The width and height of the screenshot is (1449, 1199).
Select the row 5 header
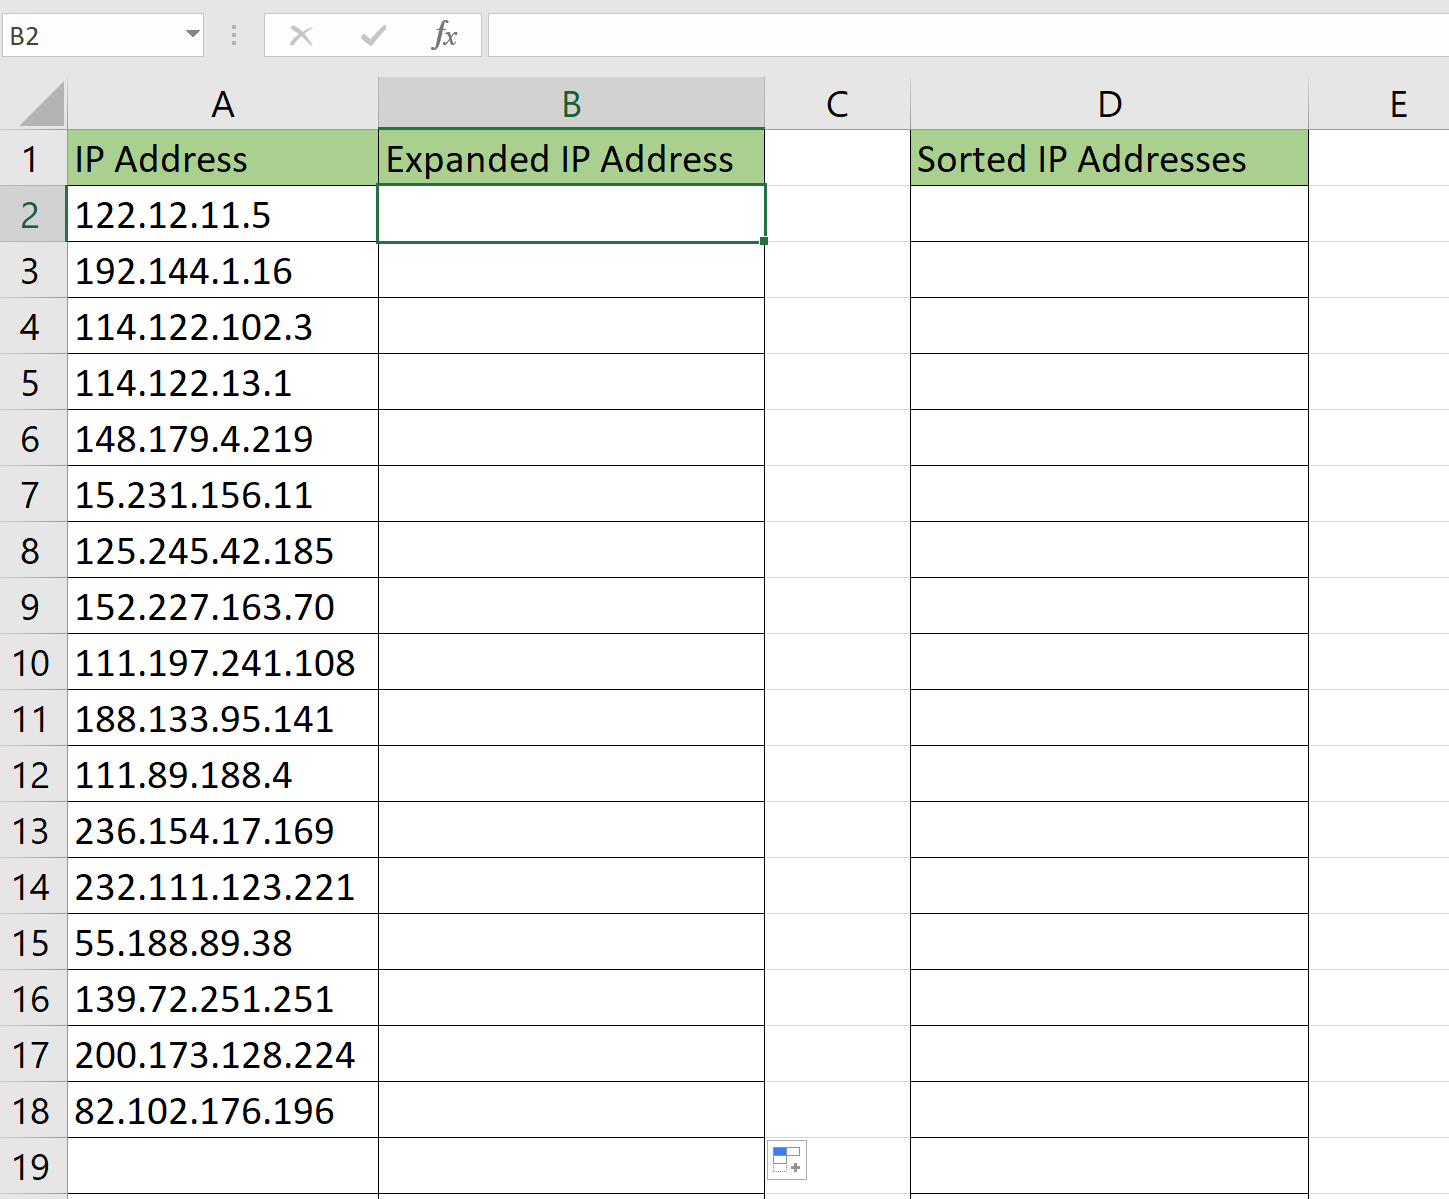(31, 382)
